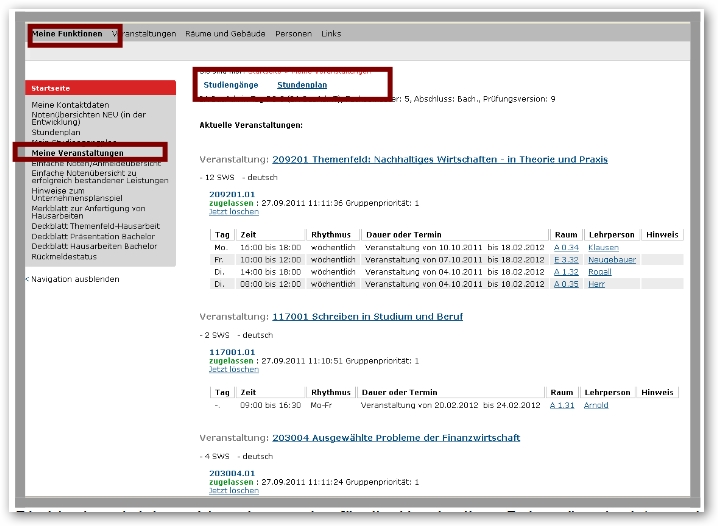Click the '16:00 bis 18:00' Monday cell
The height and width of the screenshot is (526, 718).
click(271, 248)
